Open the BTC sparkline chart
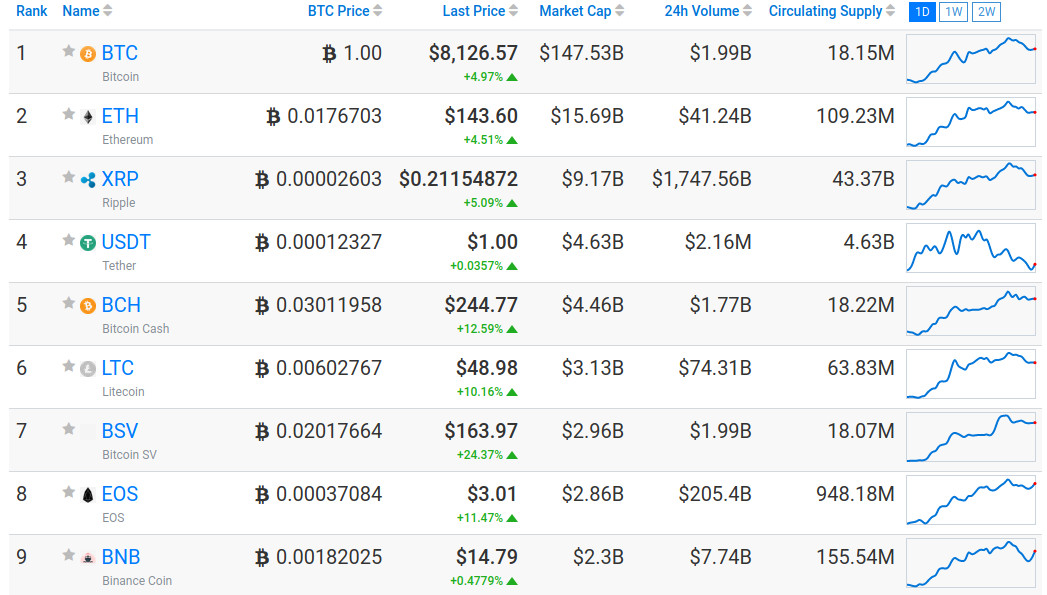This screenshot has width=1047, height=595. tap(971, 59)
